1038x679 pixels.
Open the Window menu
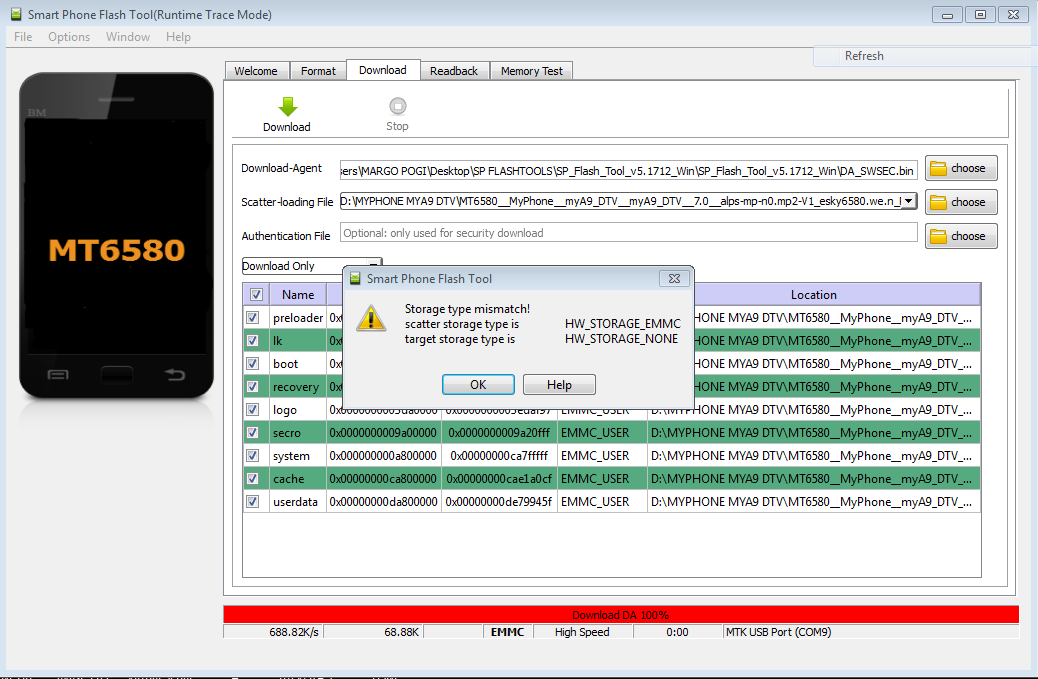click(128, 37)
